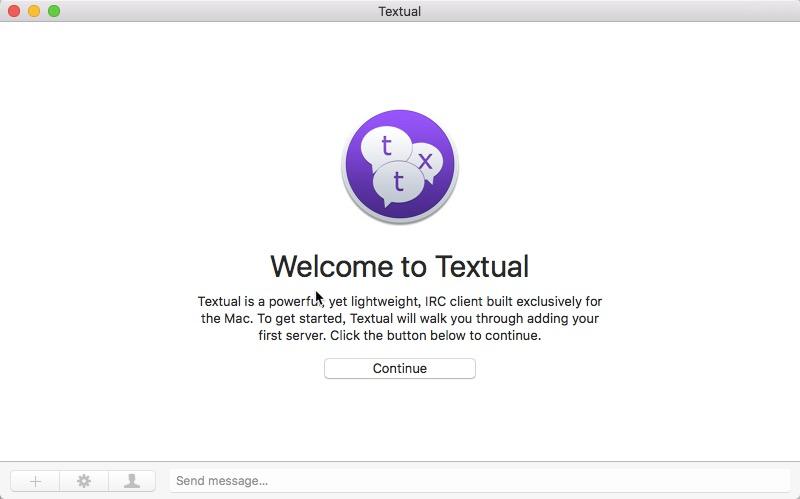Click the description paragraph about the IRC client
This screenshot has width=800, height=499.
pyautogui.click(x=399, y=318)
